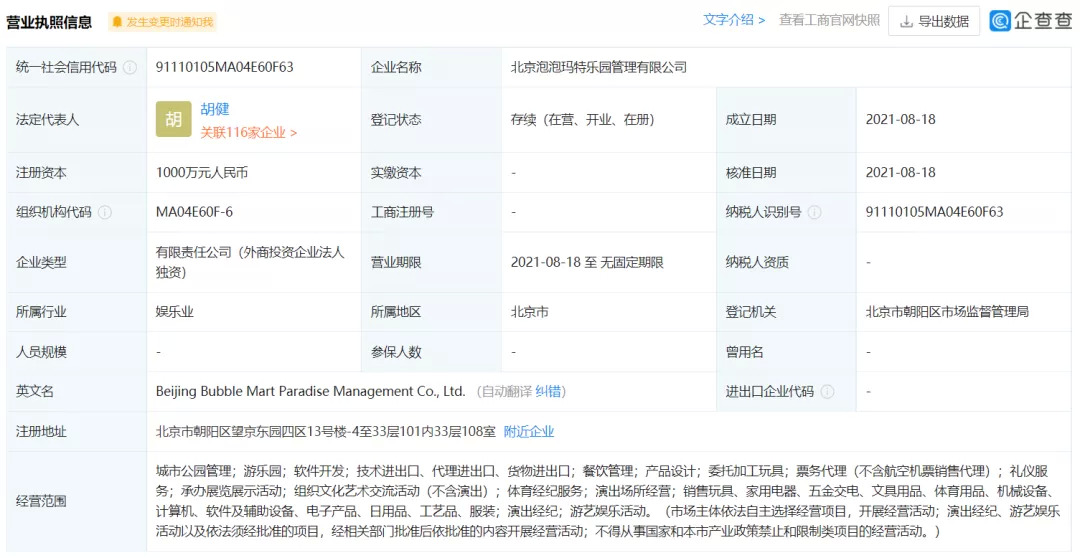Click 纠错 link beside English name
1080x558 pixels.
click(548, 391)
